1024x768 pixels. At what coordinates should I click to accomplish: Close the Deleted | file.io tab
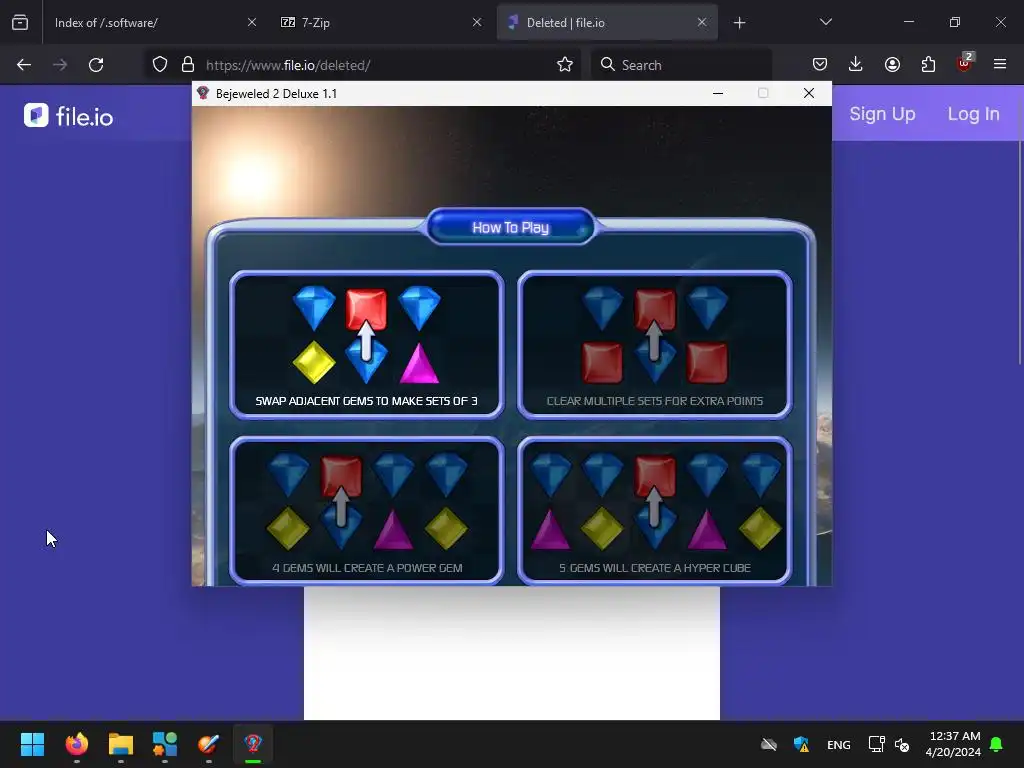point(702,22)
